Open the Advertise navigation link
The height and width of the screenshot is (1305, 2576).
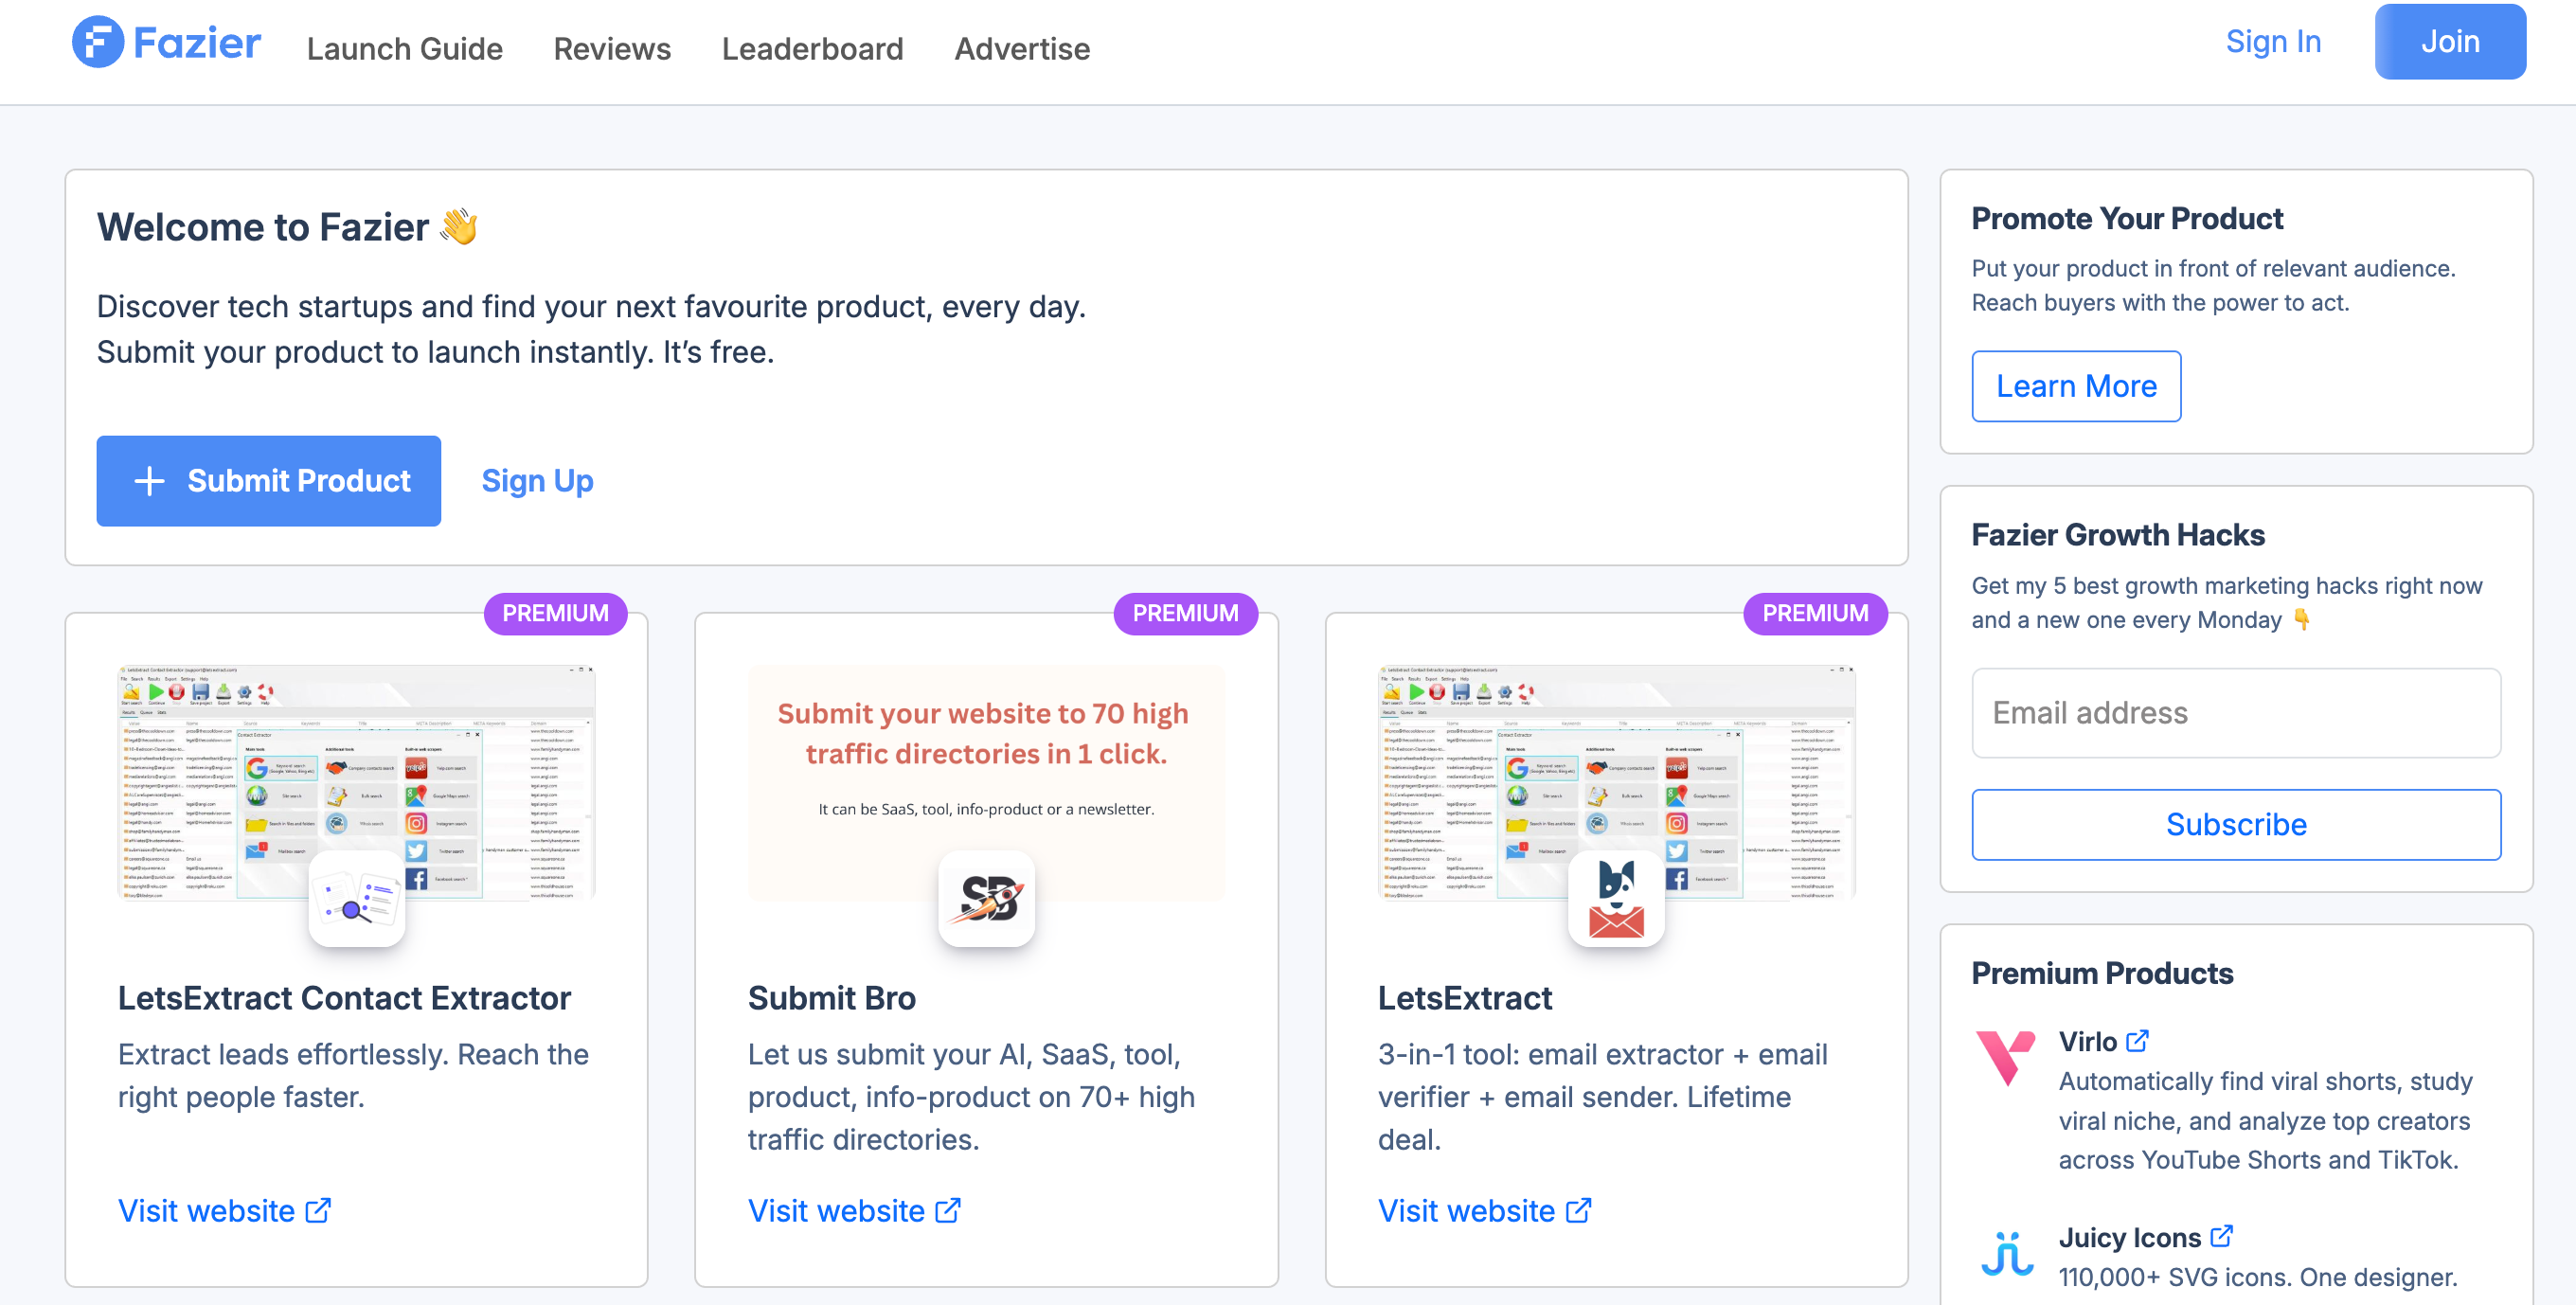tap(1021, 48)
